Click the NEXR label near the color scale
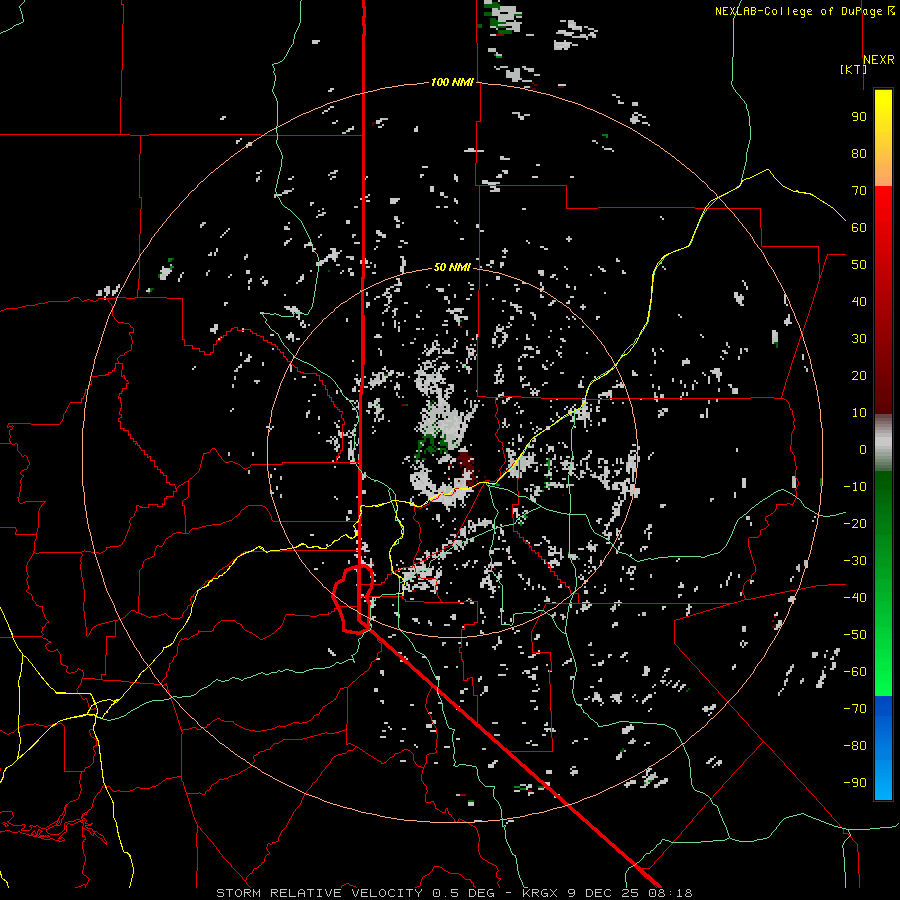 pyautogui.click(x=879, y=60)
